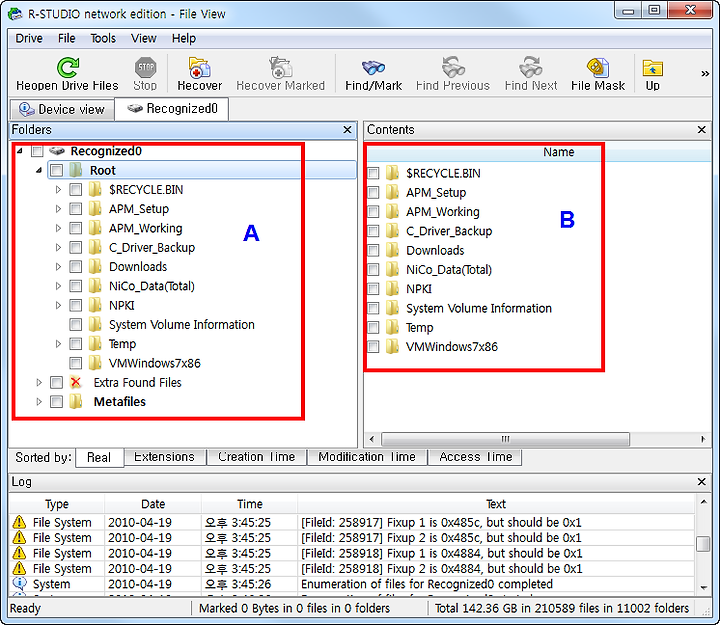Click VMWindows7x86 folder icon in Contents
720x625 pixels.
tap(393, 347)
